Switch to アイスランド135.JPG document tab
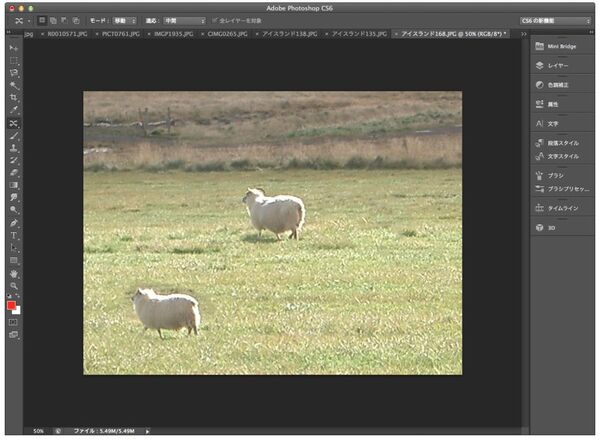600x440 pixels. point(359,34)
